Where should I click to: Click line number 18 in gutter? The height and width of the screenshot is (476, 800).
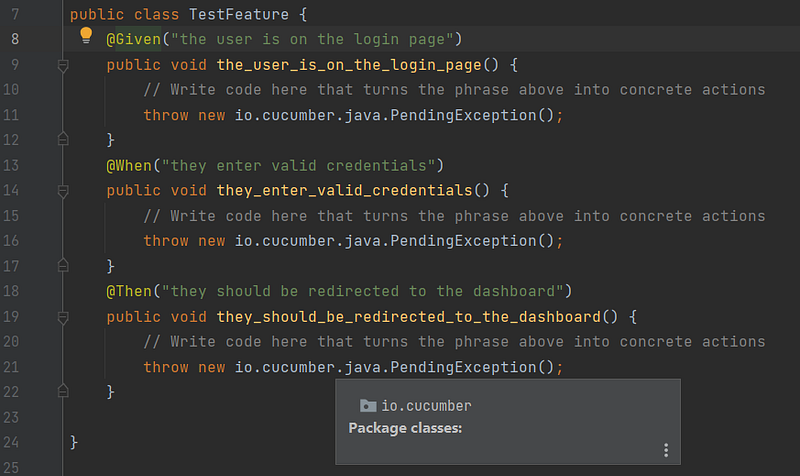[11, 291]
